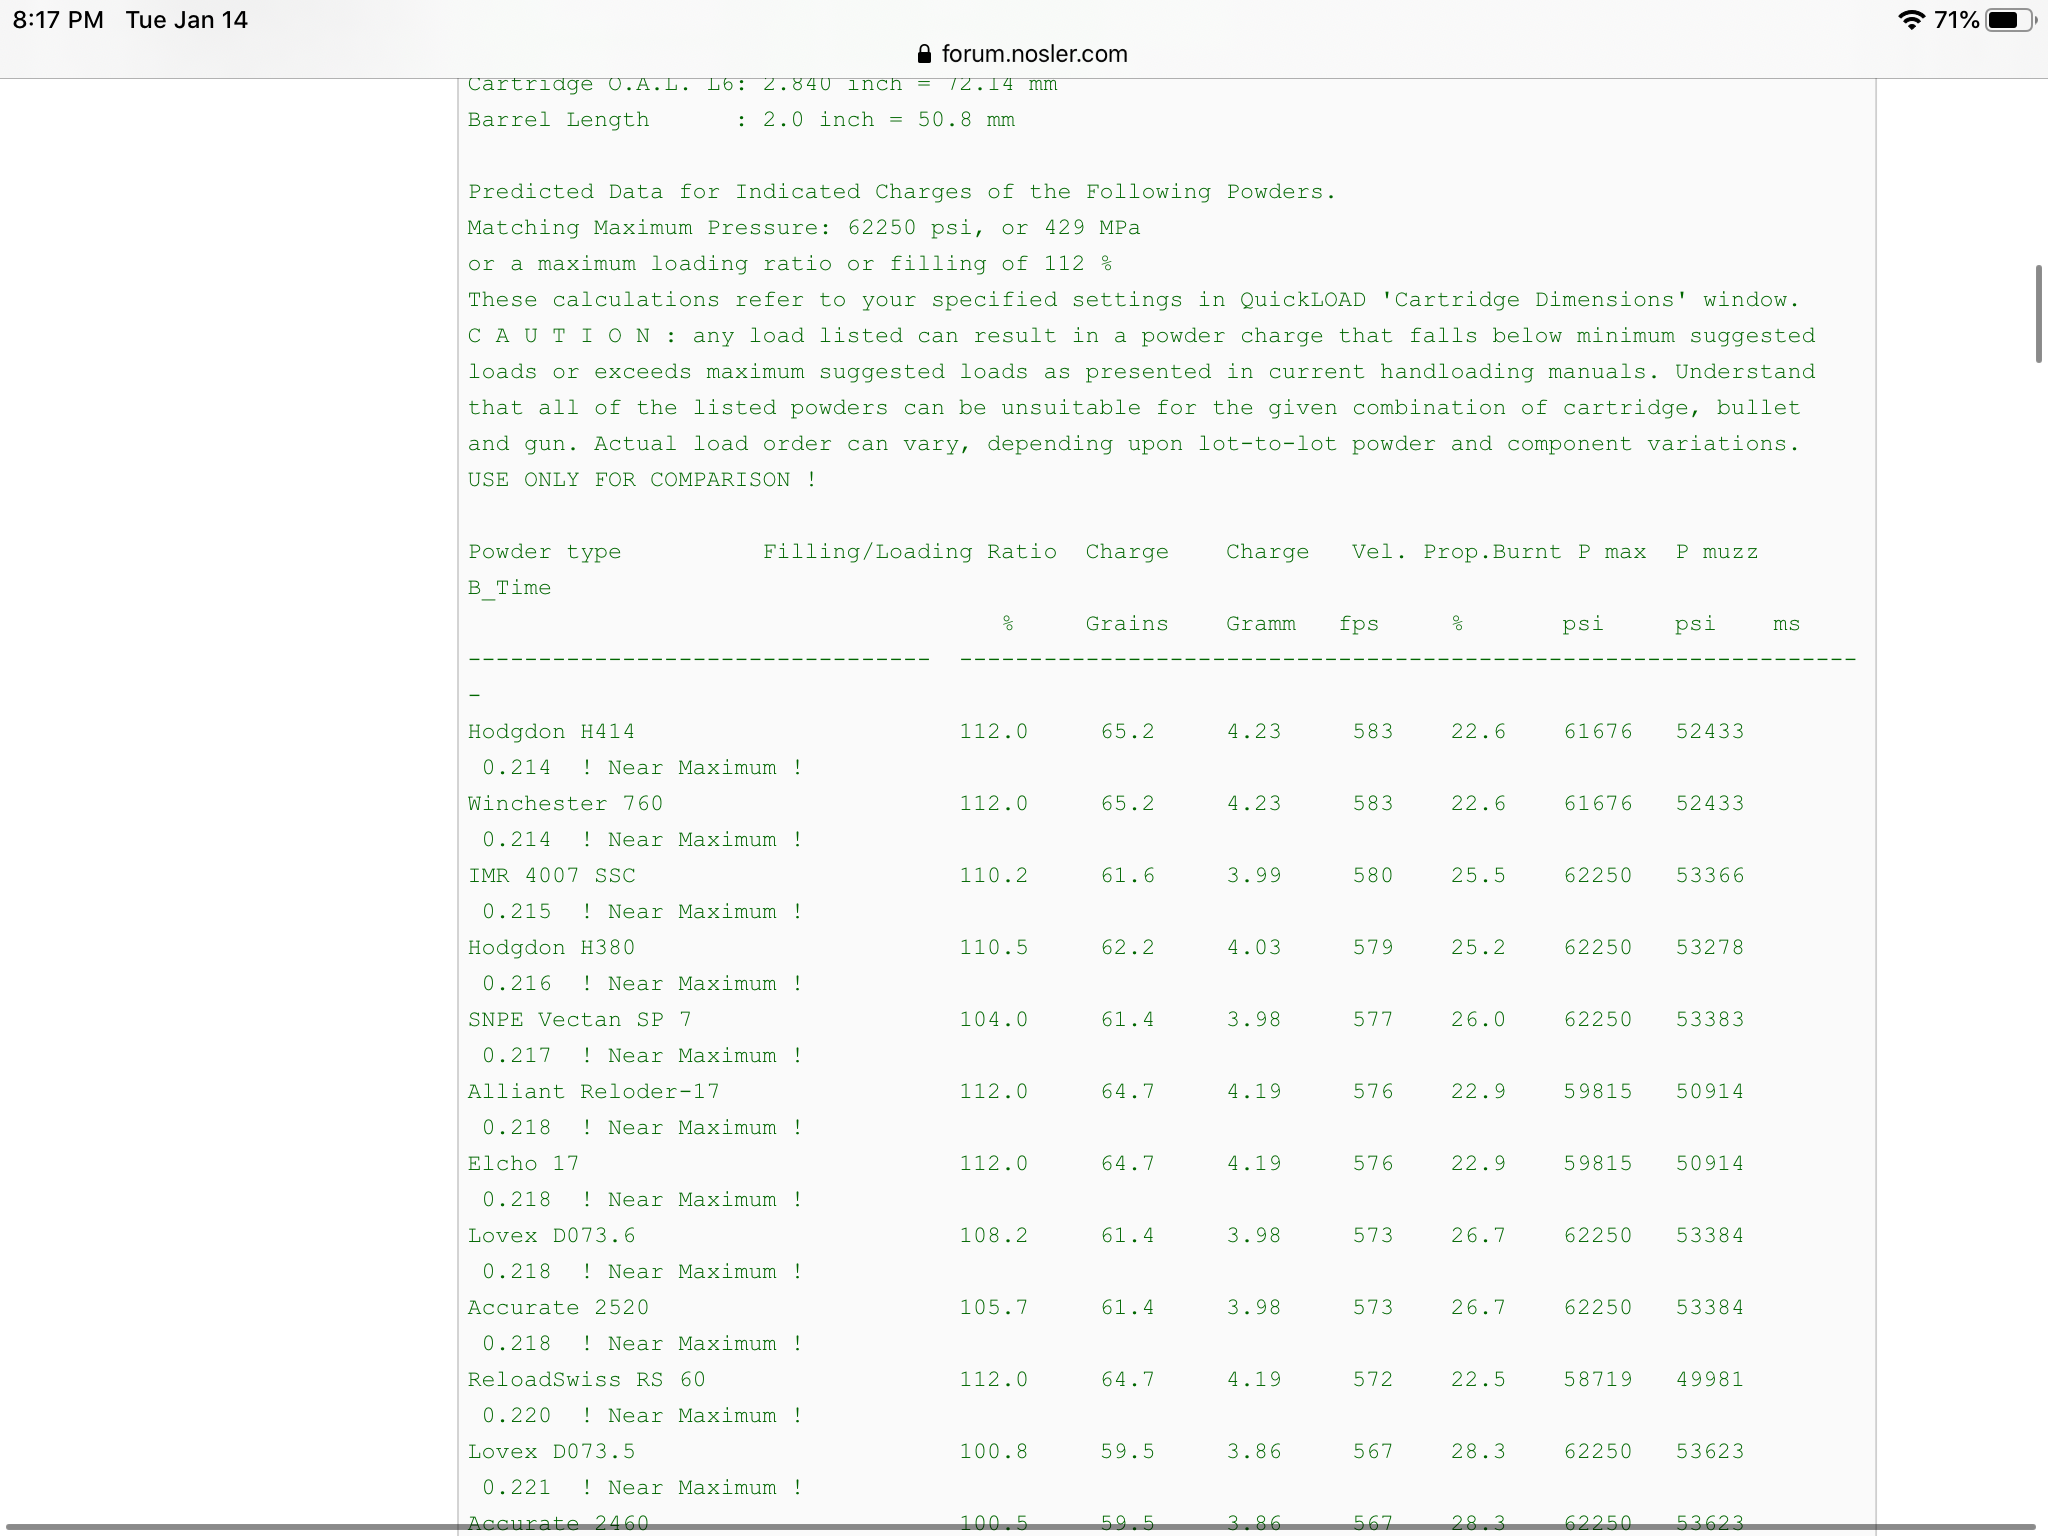Tap the P muzz column header
Viewport: 2048px width, 1536px height.
(x=1717, y=552)
